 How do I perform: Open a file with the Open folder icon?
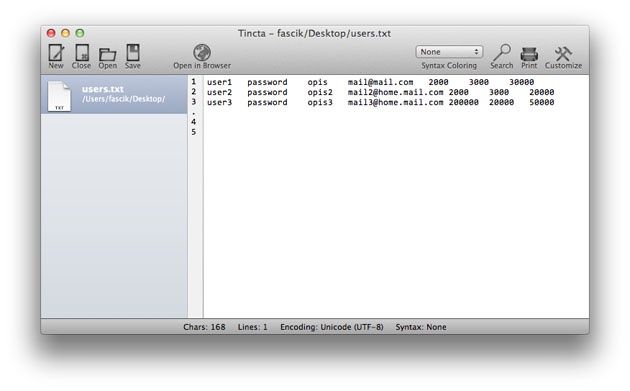coord(107,54)
